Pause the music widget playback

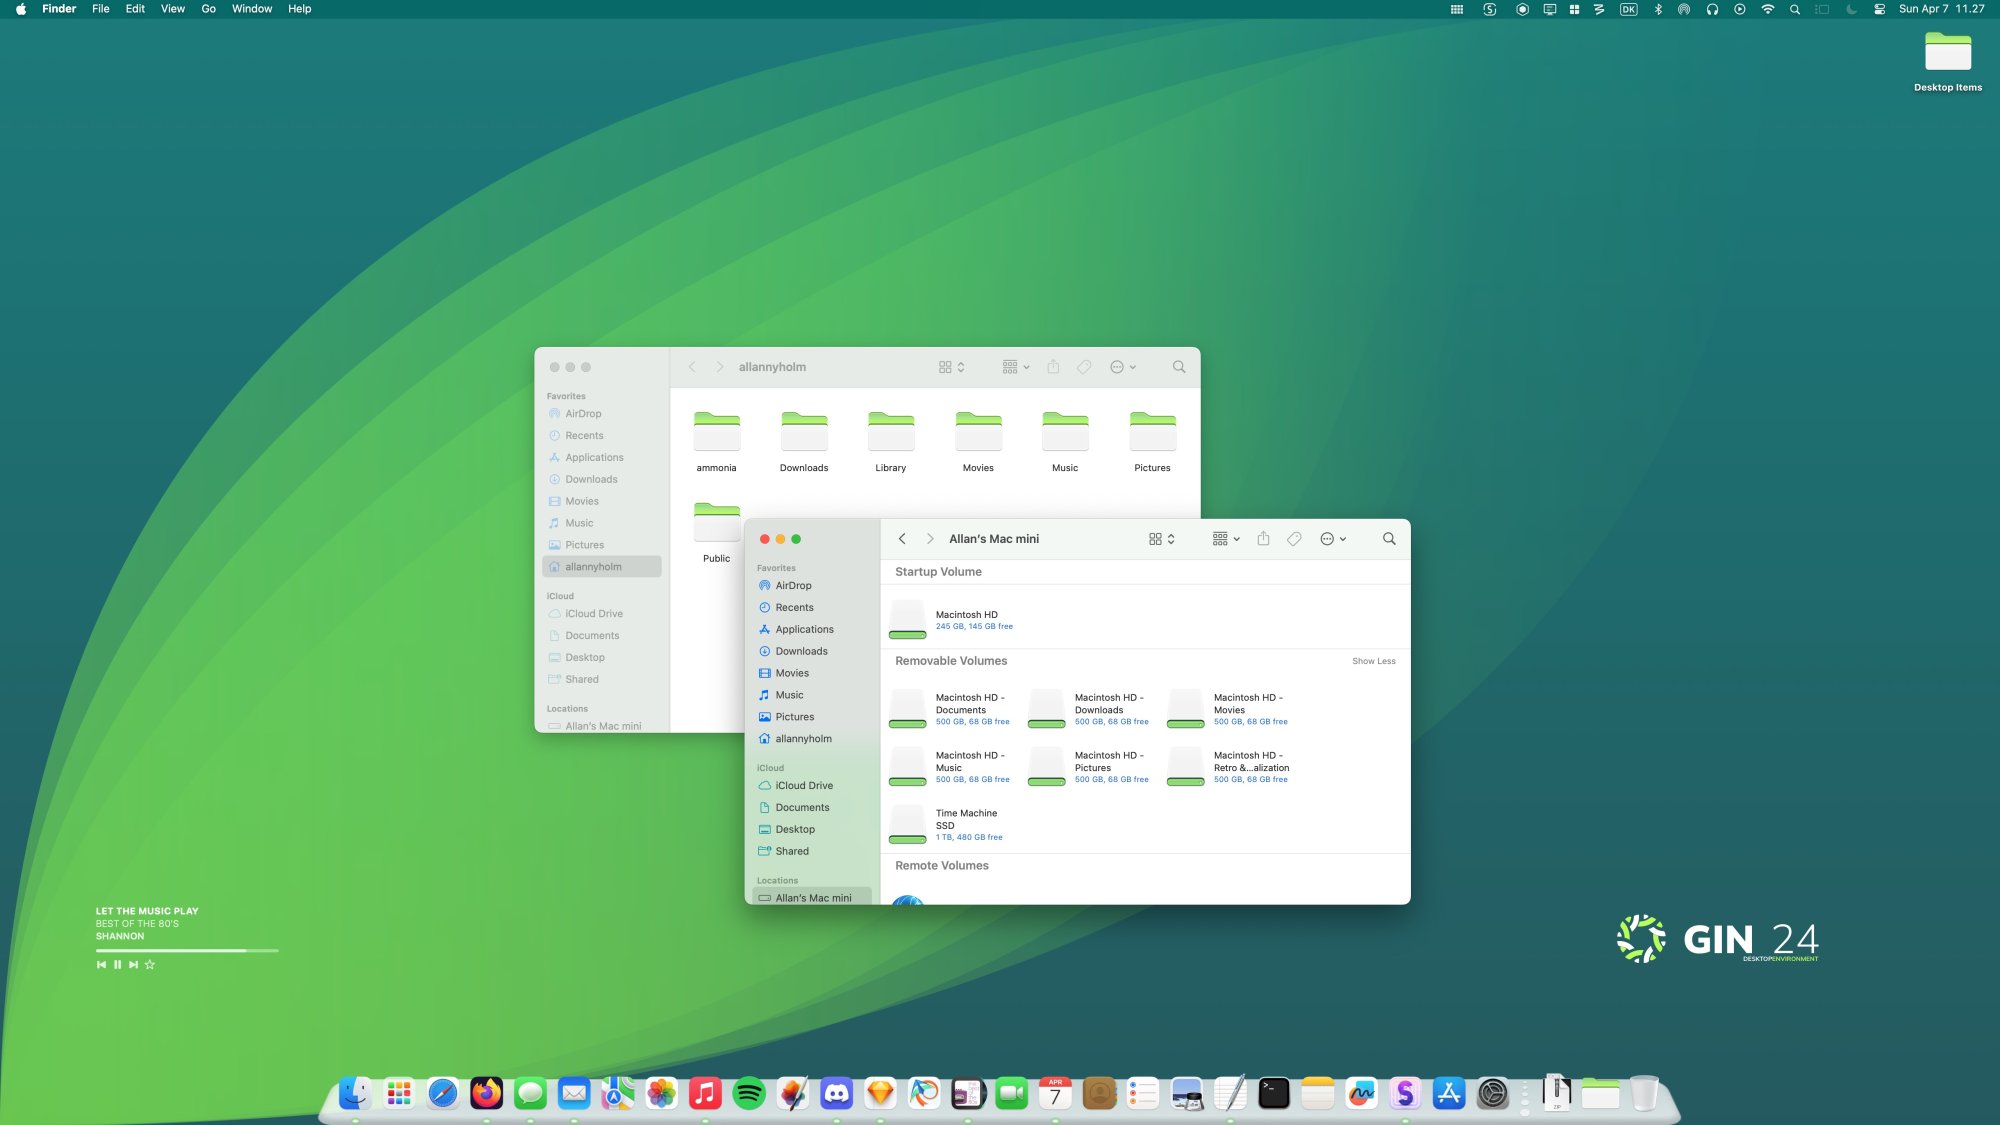click(117, 965)
